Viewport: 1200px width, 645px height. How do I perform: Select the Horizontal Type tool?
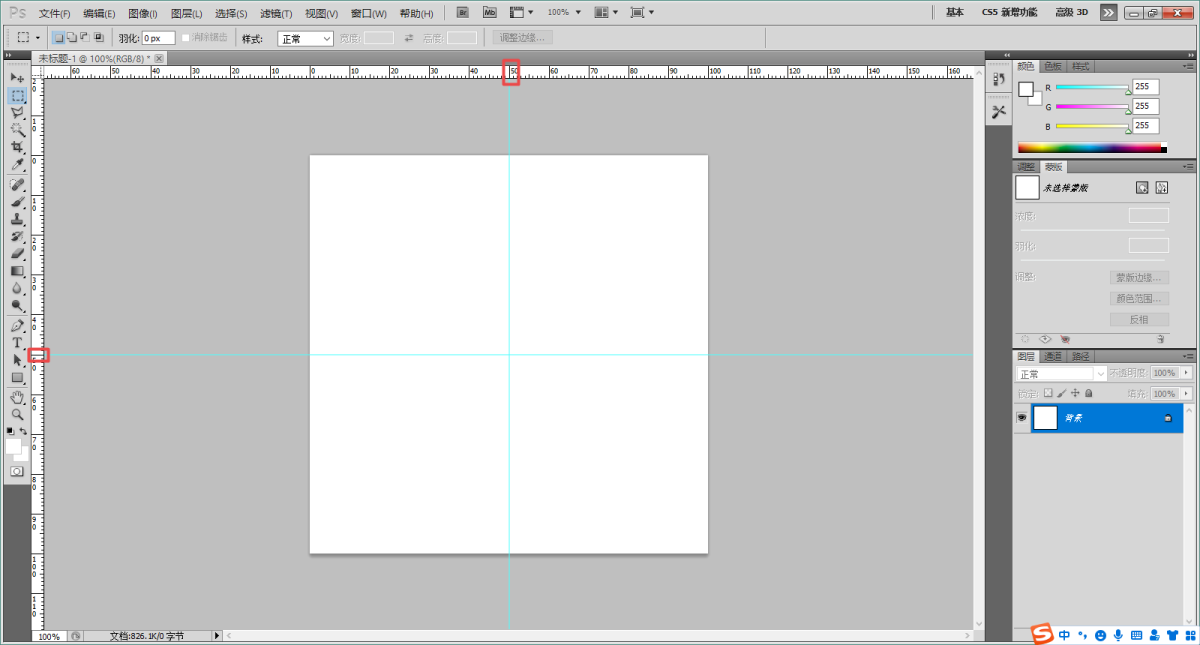point(17,342)
